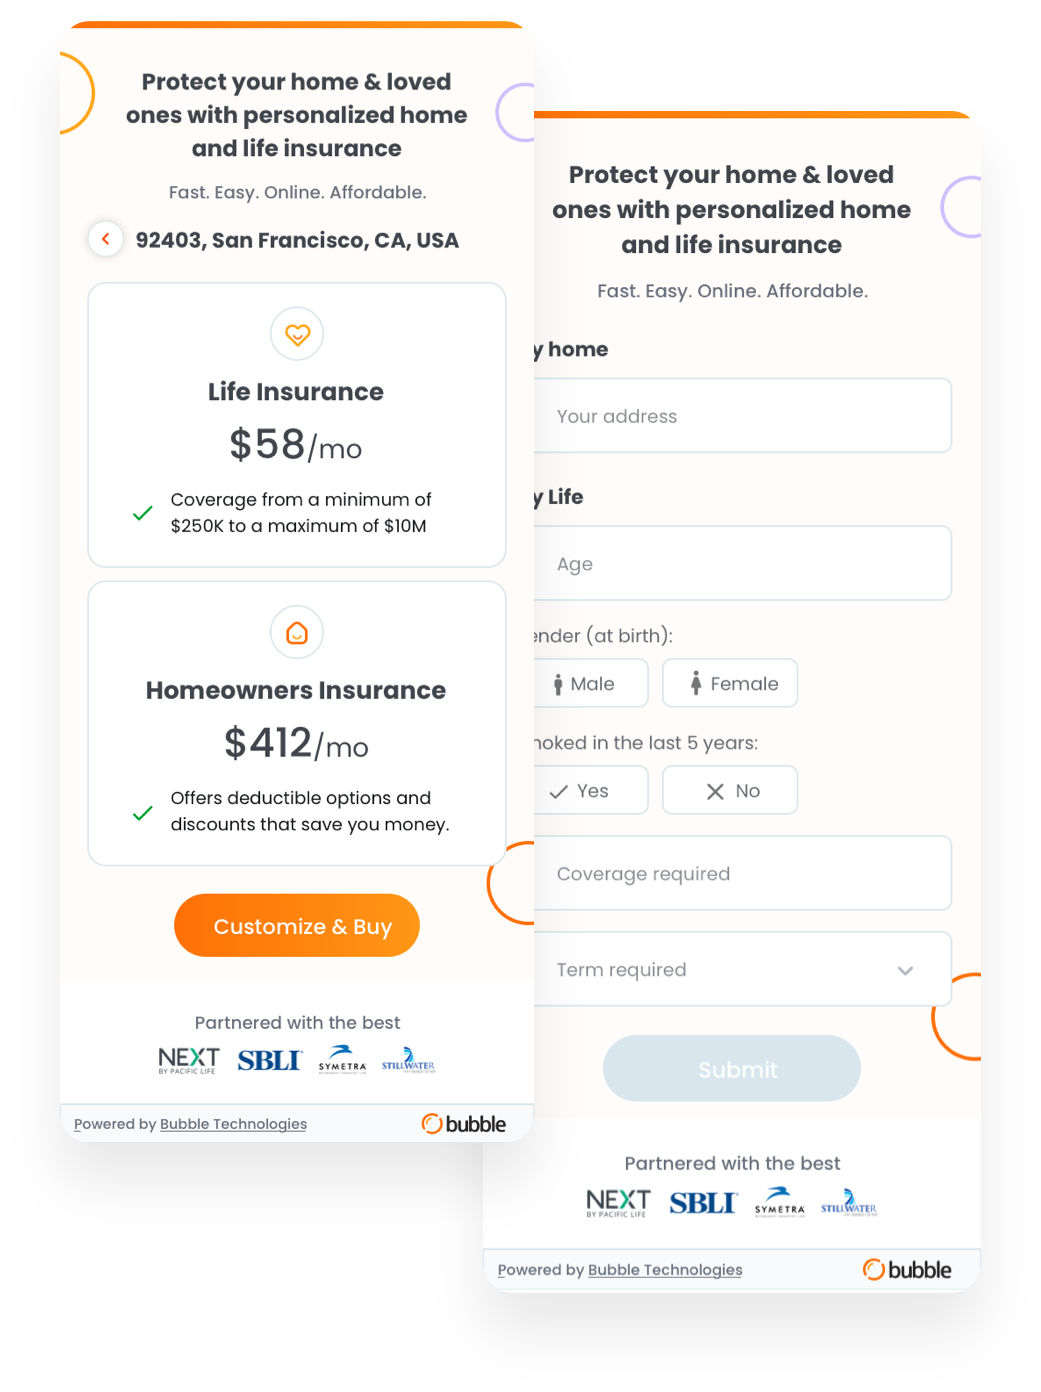Click the Your address input field
The height and width of the screenshot is (1392, 1041).
(742, 416)
